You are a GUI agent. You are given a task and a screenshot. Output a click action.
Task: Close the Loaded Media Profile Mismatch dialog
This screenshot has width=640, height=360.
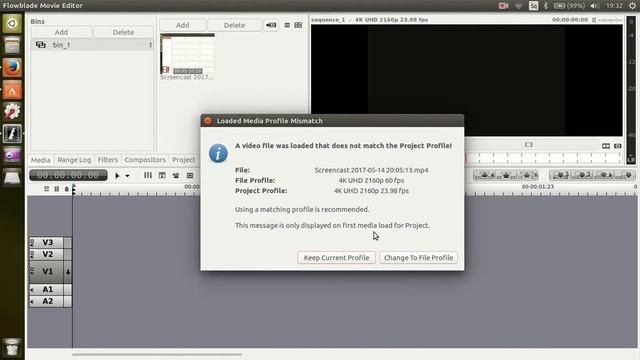click(208, 121)
